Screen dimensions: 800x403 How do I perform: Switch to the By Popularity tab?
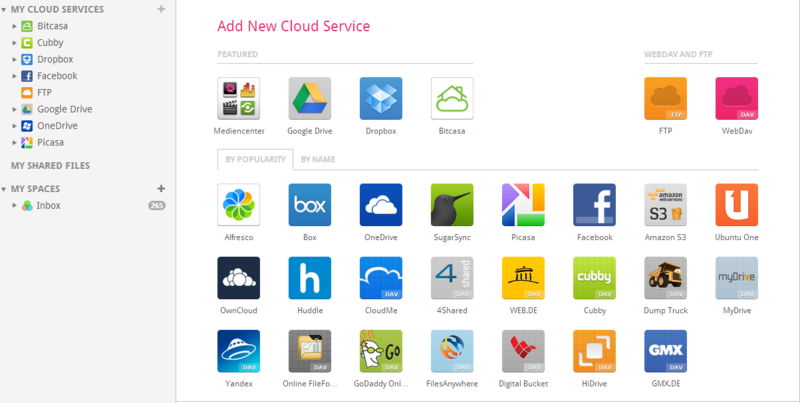pyautogui.click(x=255, y=159)
